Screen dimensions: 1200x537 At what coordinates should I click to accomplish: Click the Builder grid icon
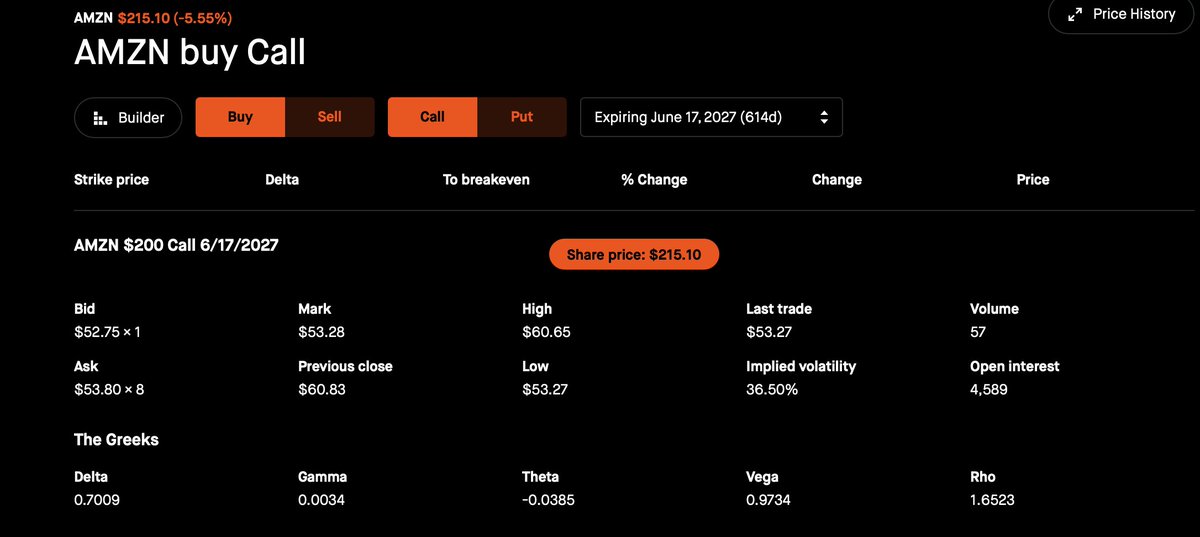coord(100,118)
